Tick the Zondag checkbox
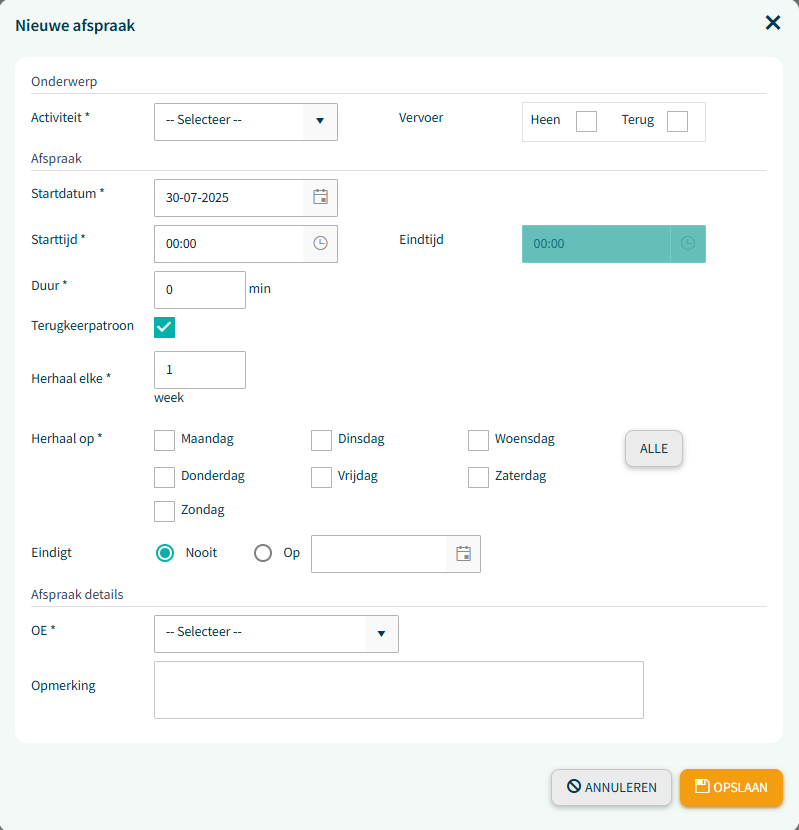 pos(164,511)
